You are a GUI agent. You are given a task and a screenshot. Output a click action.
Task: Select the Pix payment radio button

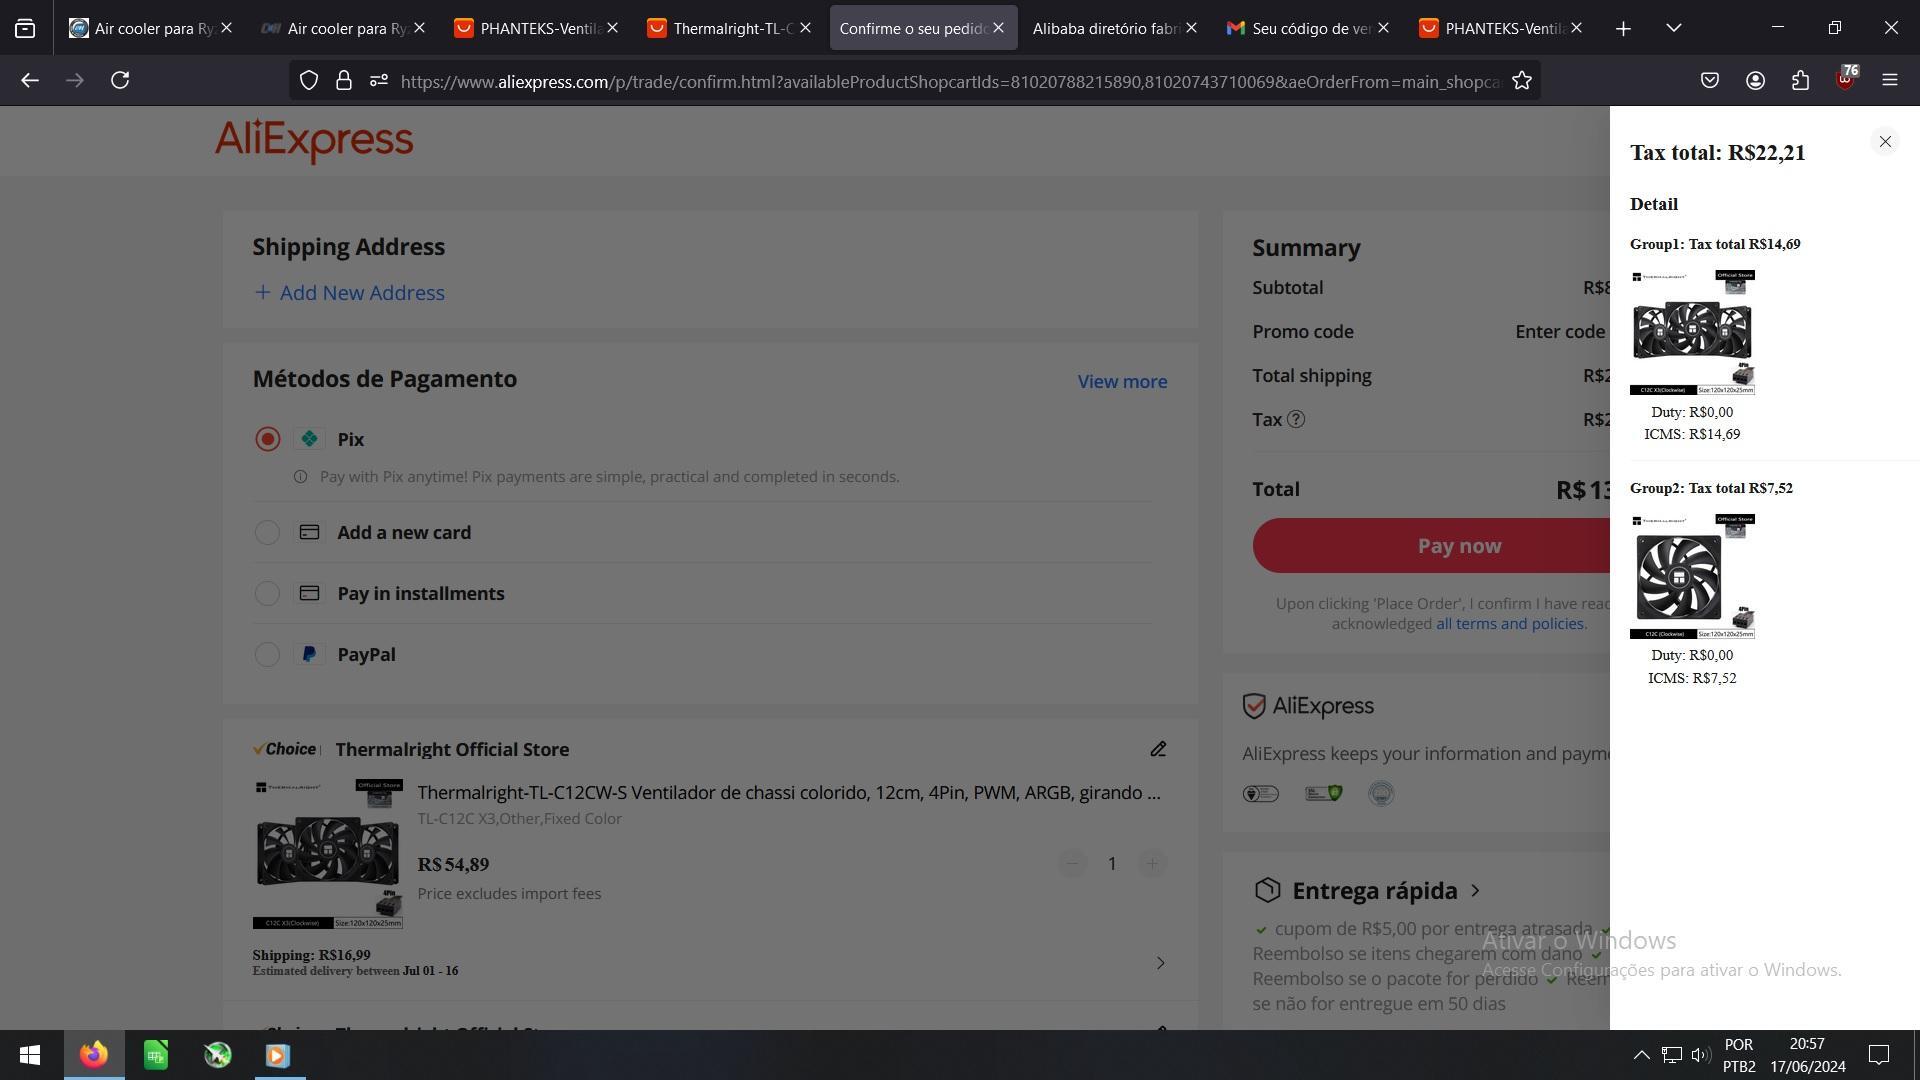coord(267,439)
